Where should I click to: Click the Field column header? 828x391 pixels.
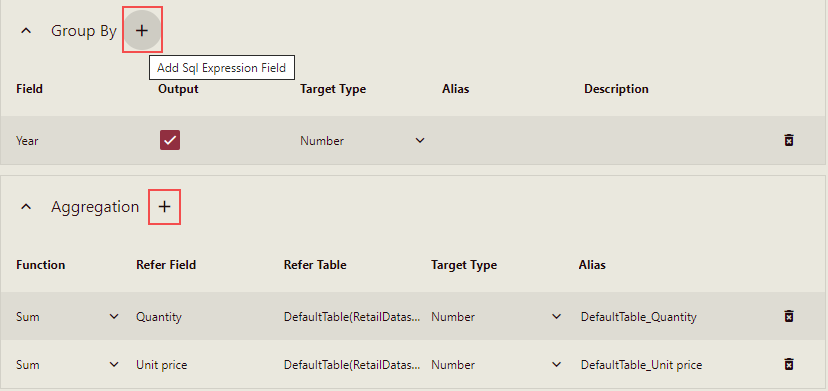coord(30,89)
